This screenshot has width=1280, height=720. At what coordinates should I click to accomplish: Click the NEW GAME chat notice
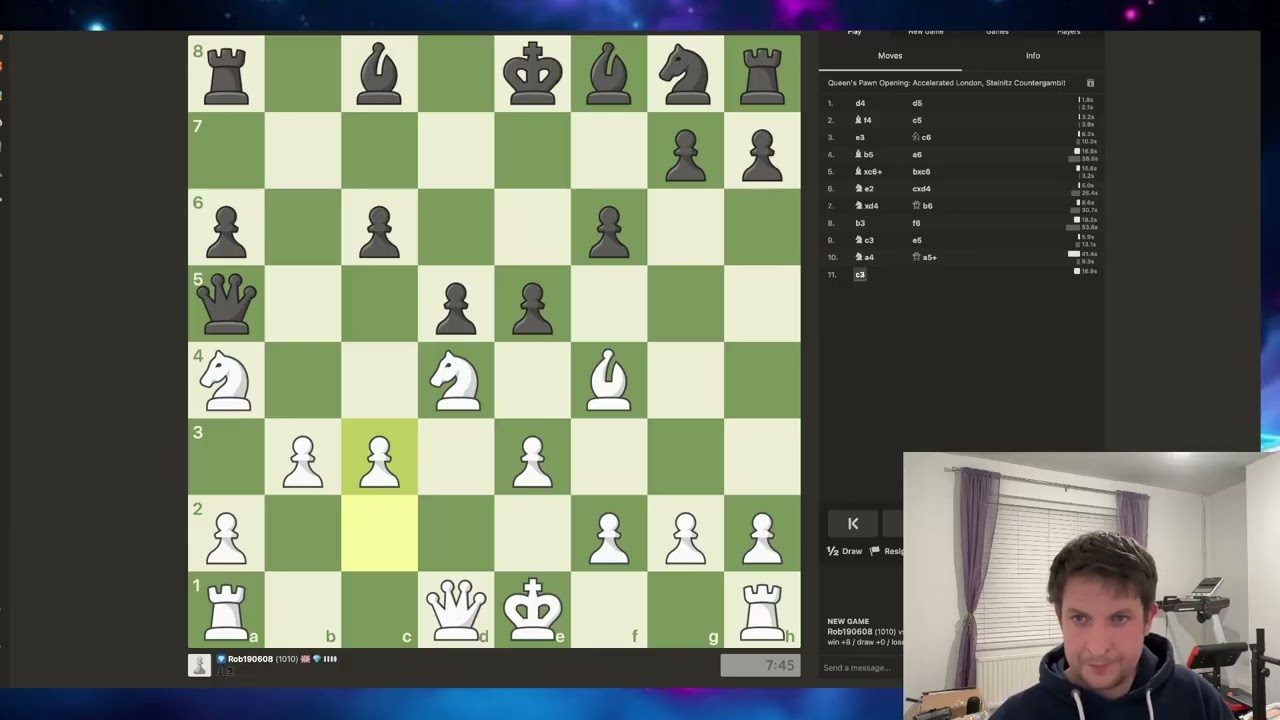pyautogui.click(x=848, y=621)
